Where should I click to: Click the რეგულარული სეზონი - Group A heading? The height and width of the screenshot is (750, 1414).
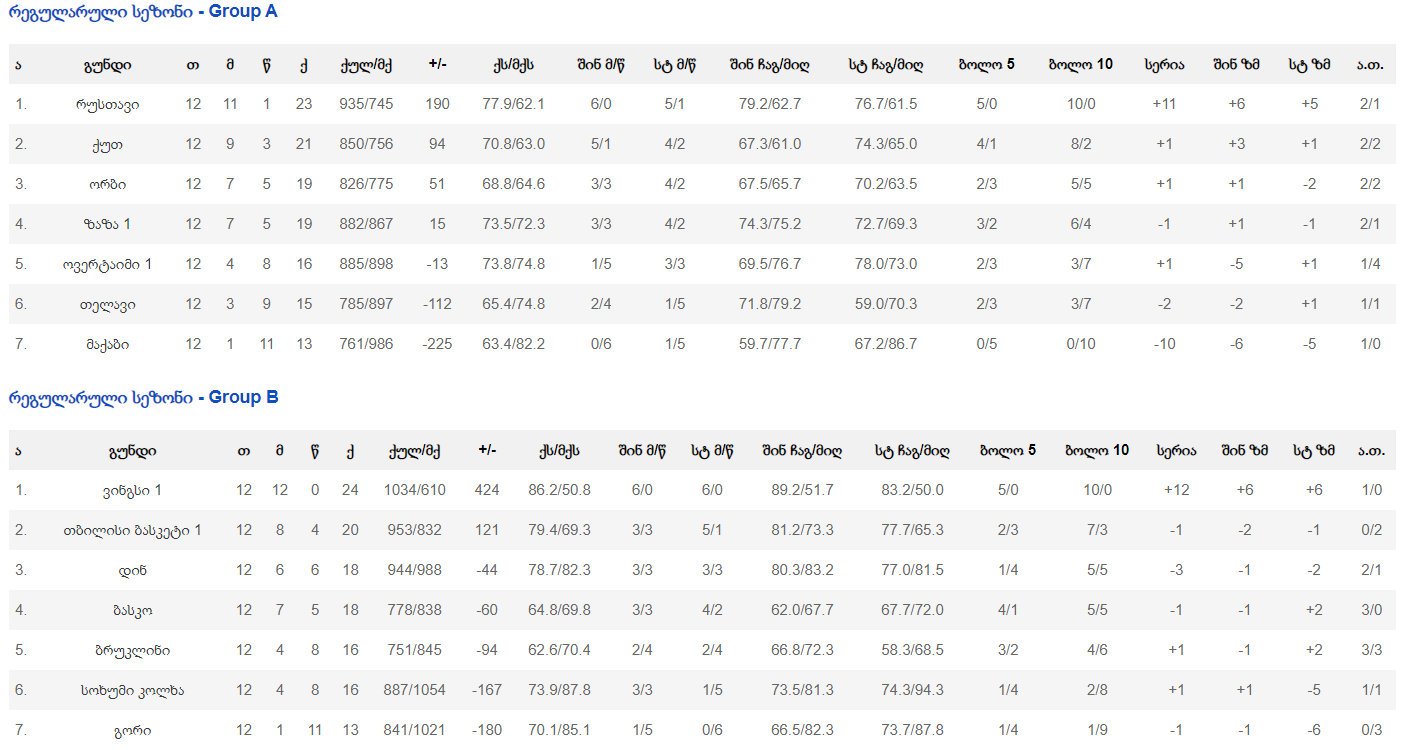[143, 12]
